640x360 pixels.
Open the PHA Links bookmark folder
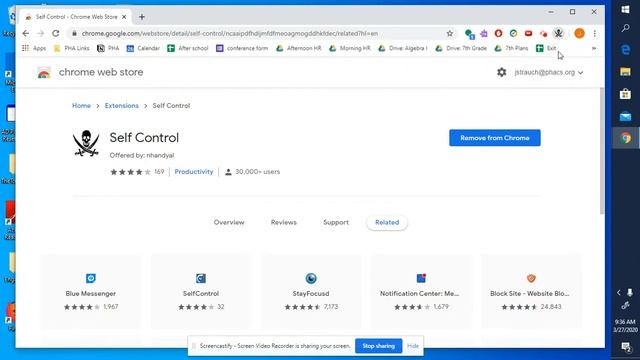tap(71, 48)
